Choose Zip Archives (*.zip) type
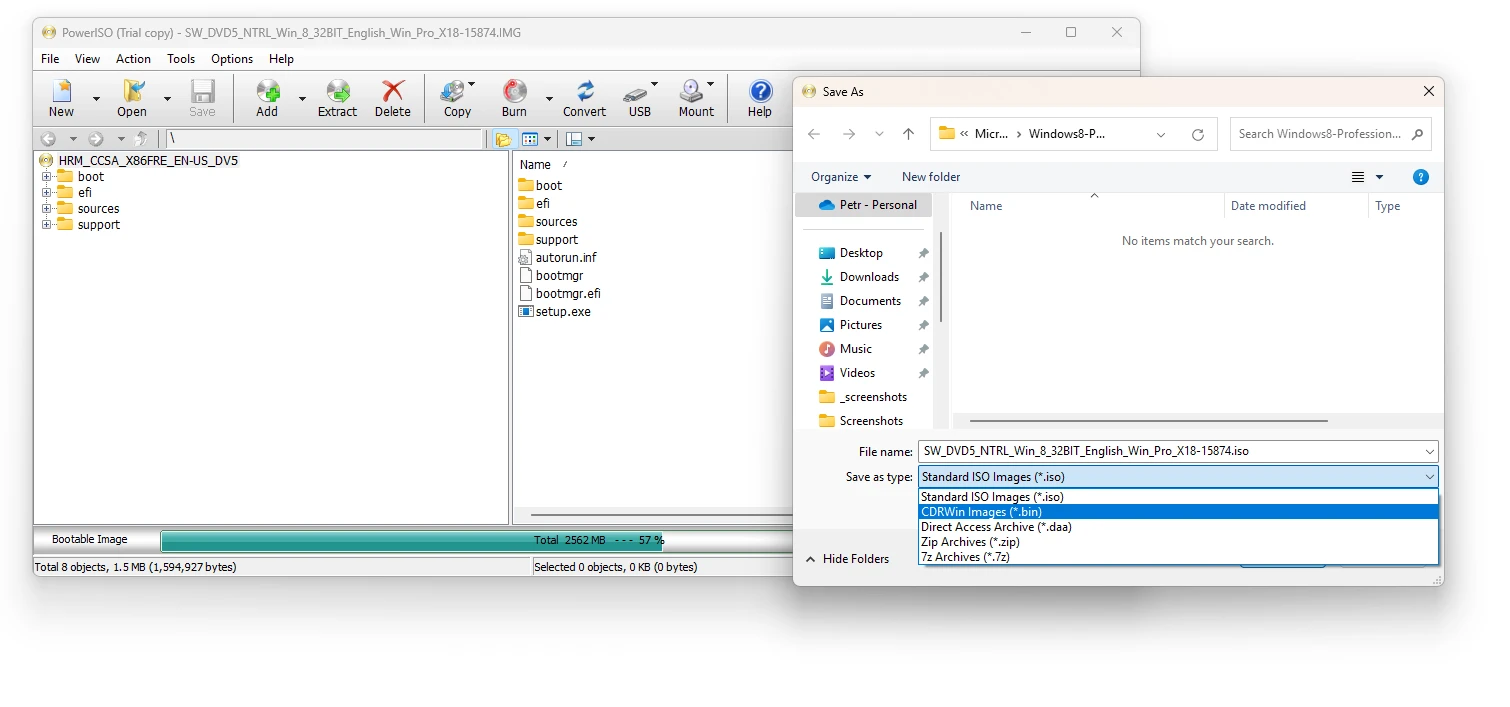The height and width of the screenshot is (707, 1510). [1178, 542]
